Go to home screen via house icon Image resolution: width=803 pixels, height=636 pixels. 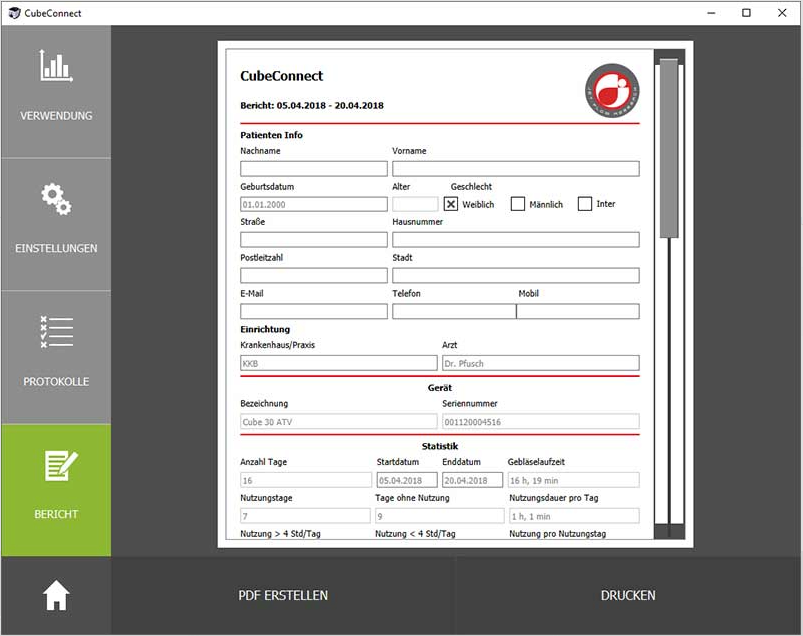[56, 595]
